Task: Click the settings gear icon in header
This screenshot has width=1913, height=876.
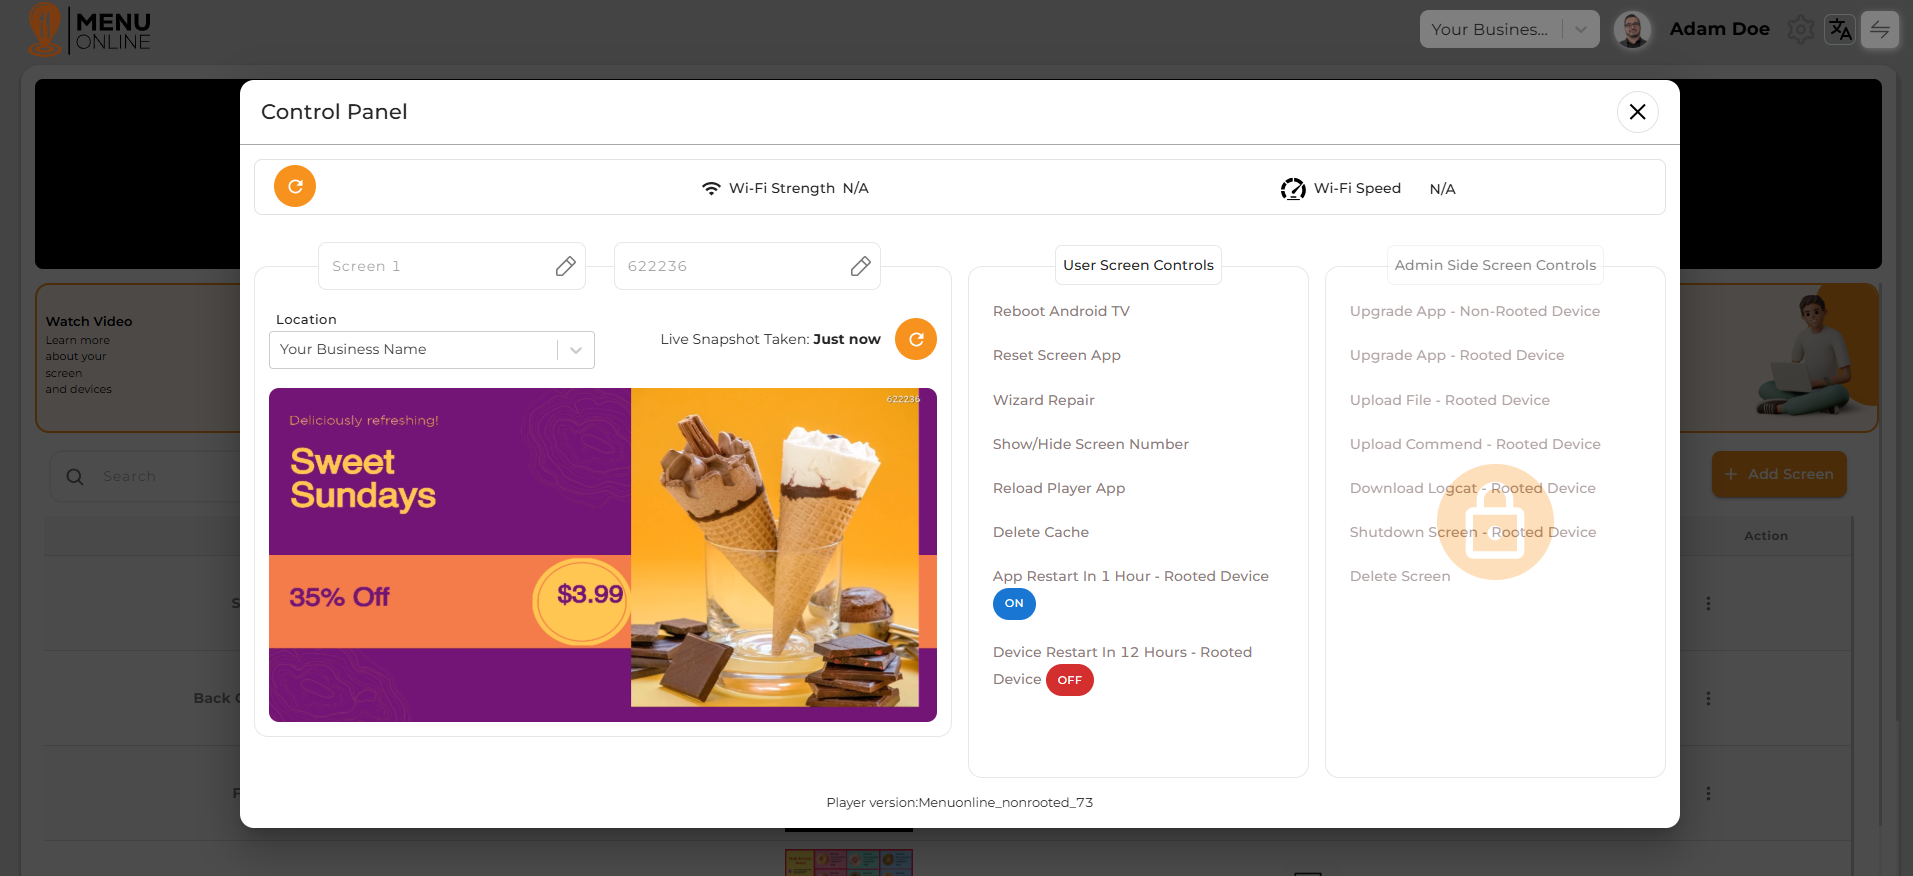Action: point(1800,30)
